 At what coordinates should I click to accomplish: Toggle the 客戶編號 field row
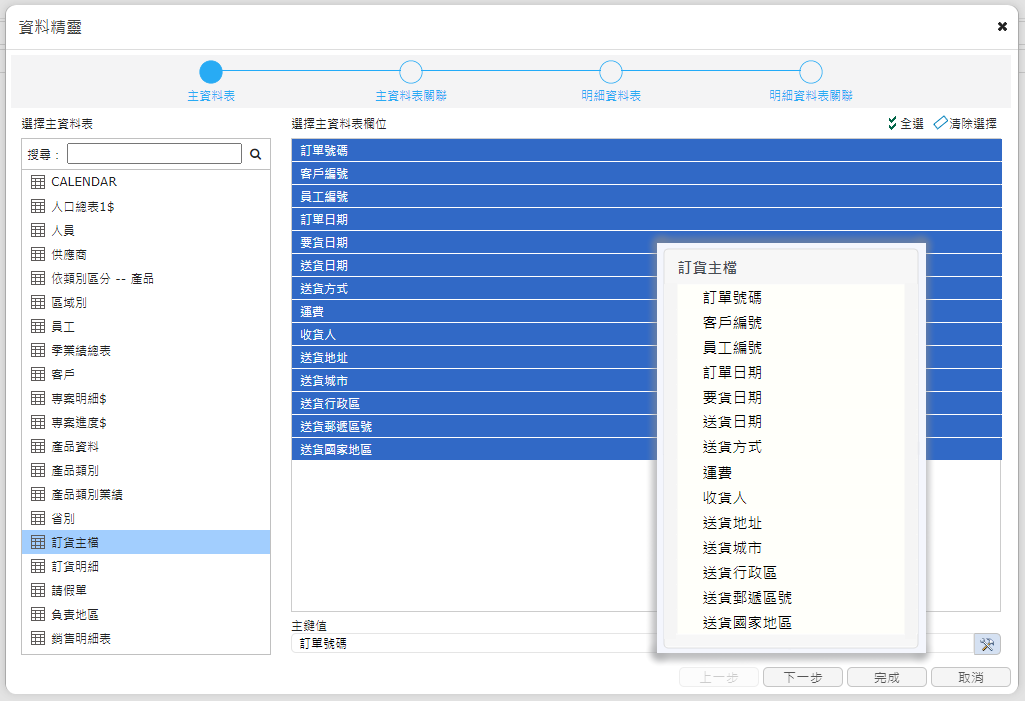click(x=646, y=173)
